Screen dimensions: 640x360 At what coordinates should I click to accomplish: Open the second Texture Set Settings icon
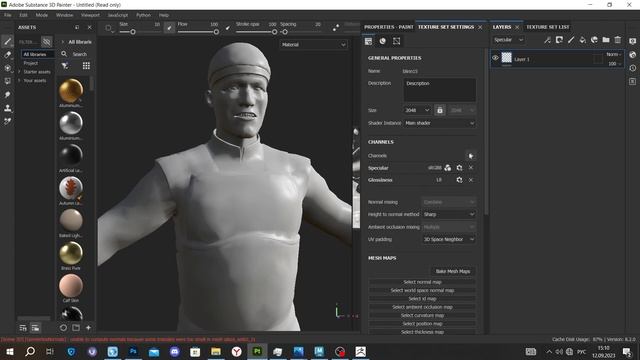click(382, 41)
